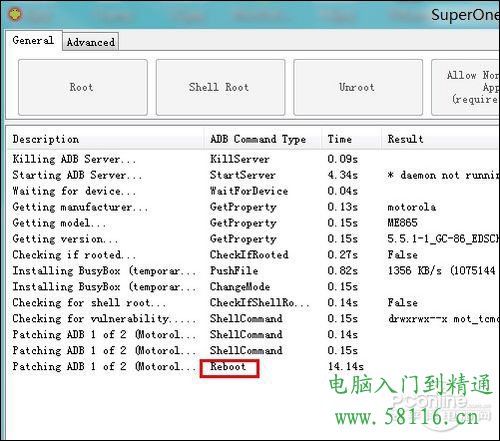Click the CheckIfRooted command cell
500x441 pixels.
pyautogui.click(x=249, y=255)
